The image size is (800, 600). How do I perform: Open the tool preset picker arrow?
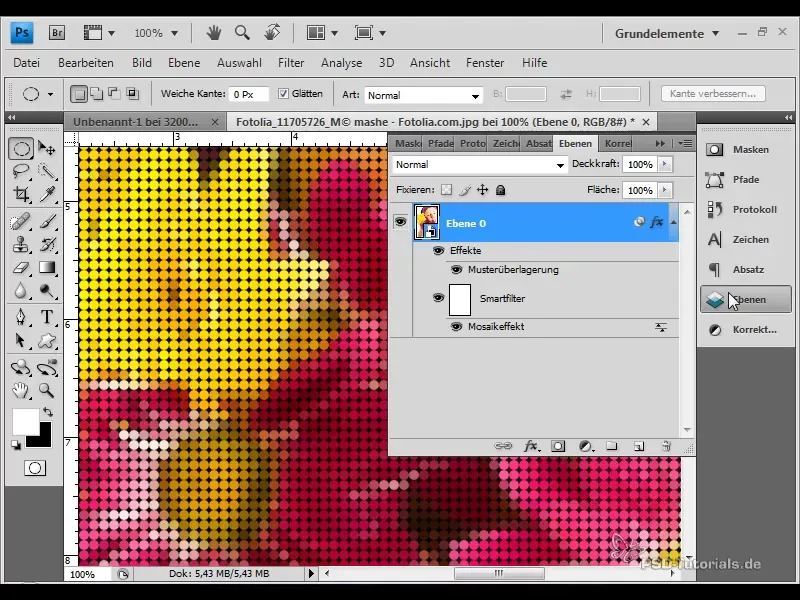click(50, 94)
